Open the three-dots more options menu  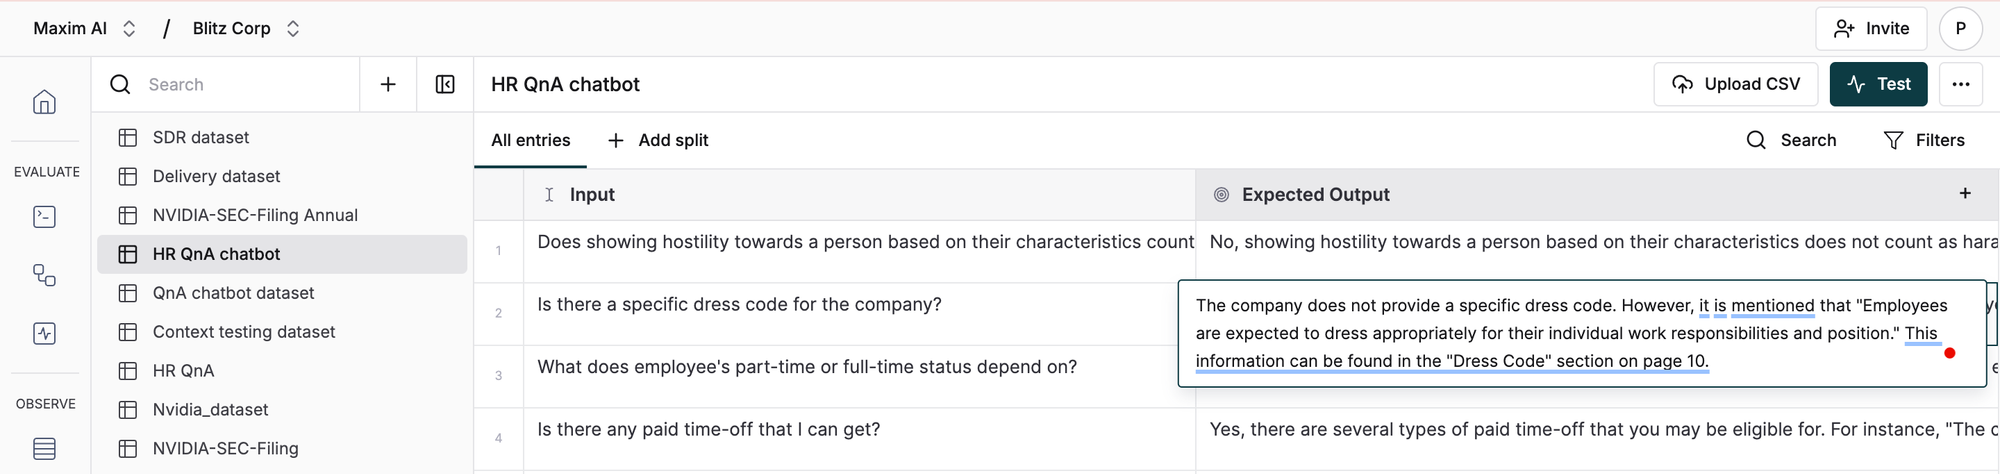click(1960, 85)
